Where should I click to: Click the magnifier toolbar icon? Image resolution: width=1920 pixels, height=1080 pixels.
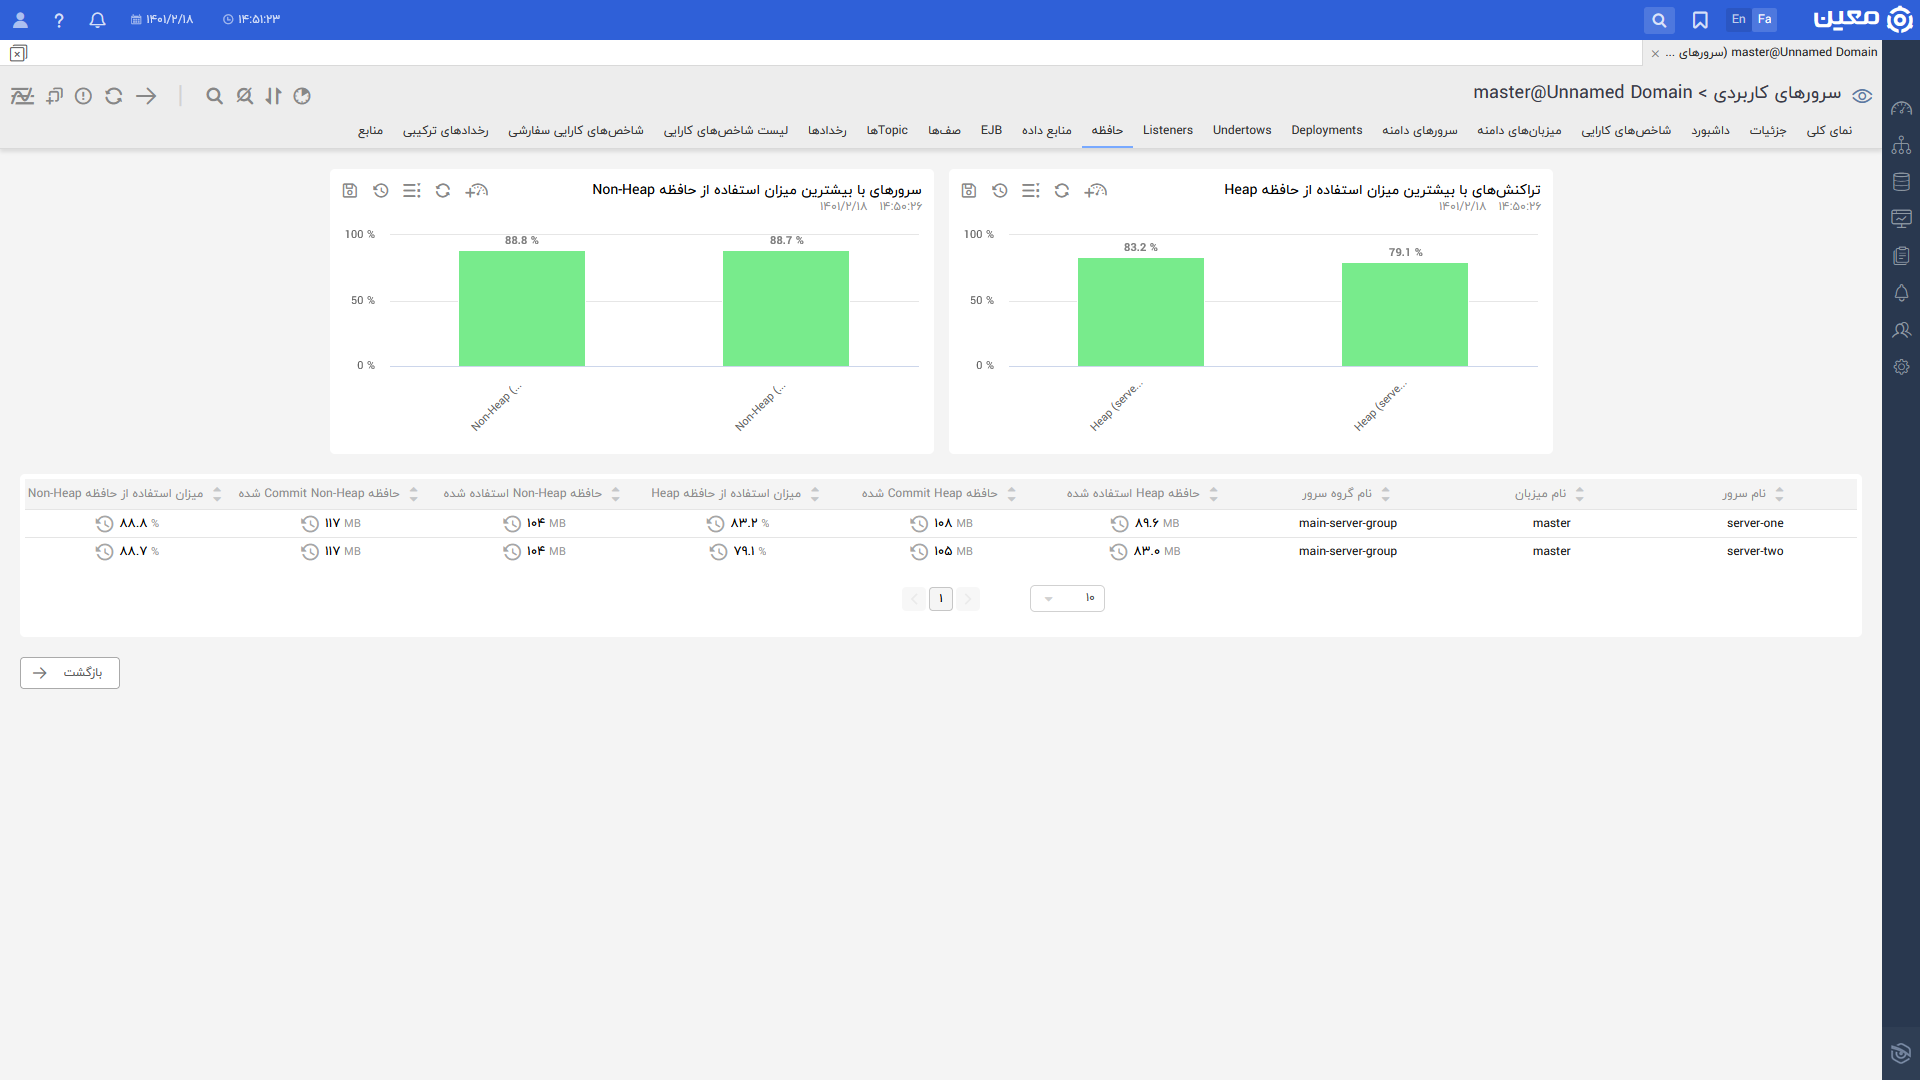pyautogui.click(x=214, y=96)
